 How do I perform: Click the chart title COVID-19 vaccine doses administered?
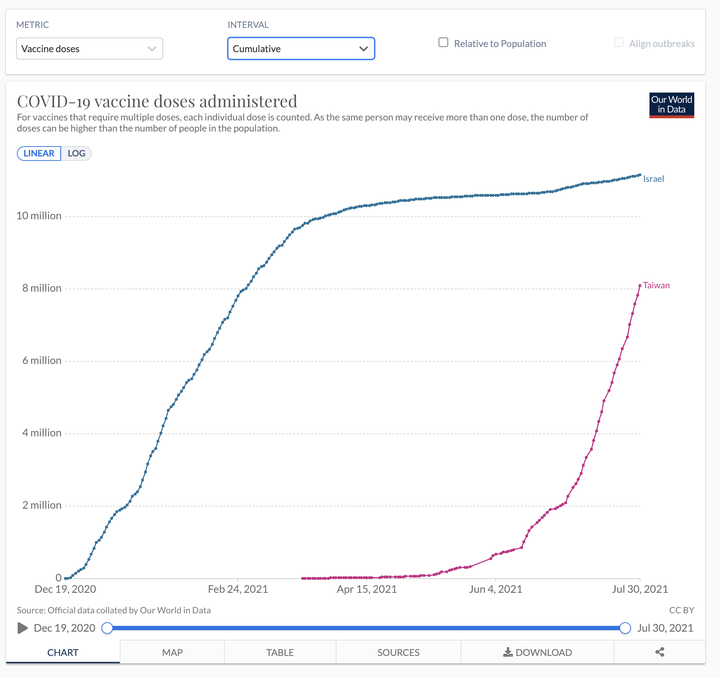(x=157, y=101)
